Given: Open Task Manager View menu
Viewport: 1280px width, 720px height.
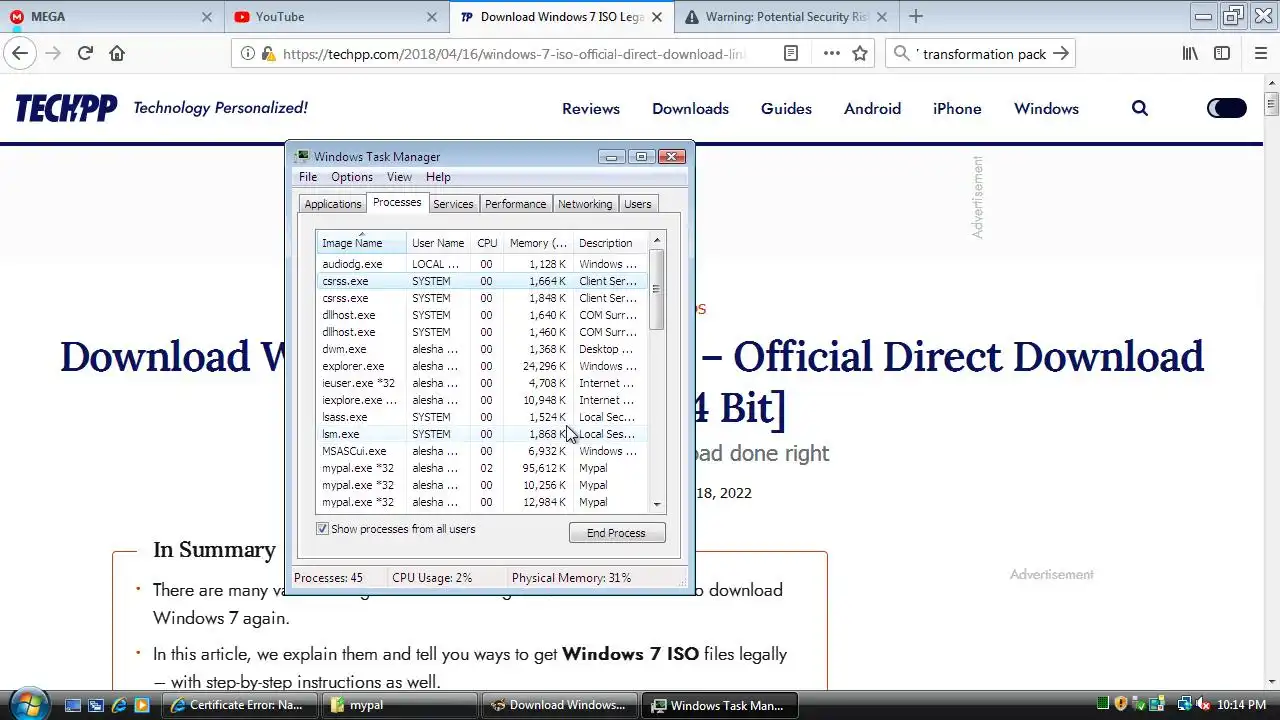Looking at the screenshot, I should [399, 177].
